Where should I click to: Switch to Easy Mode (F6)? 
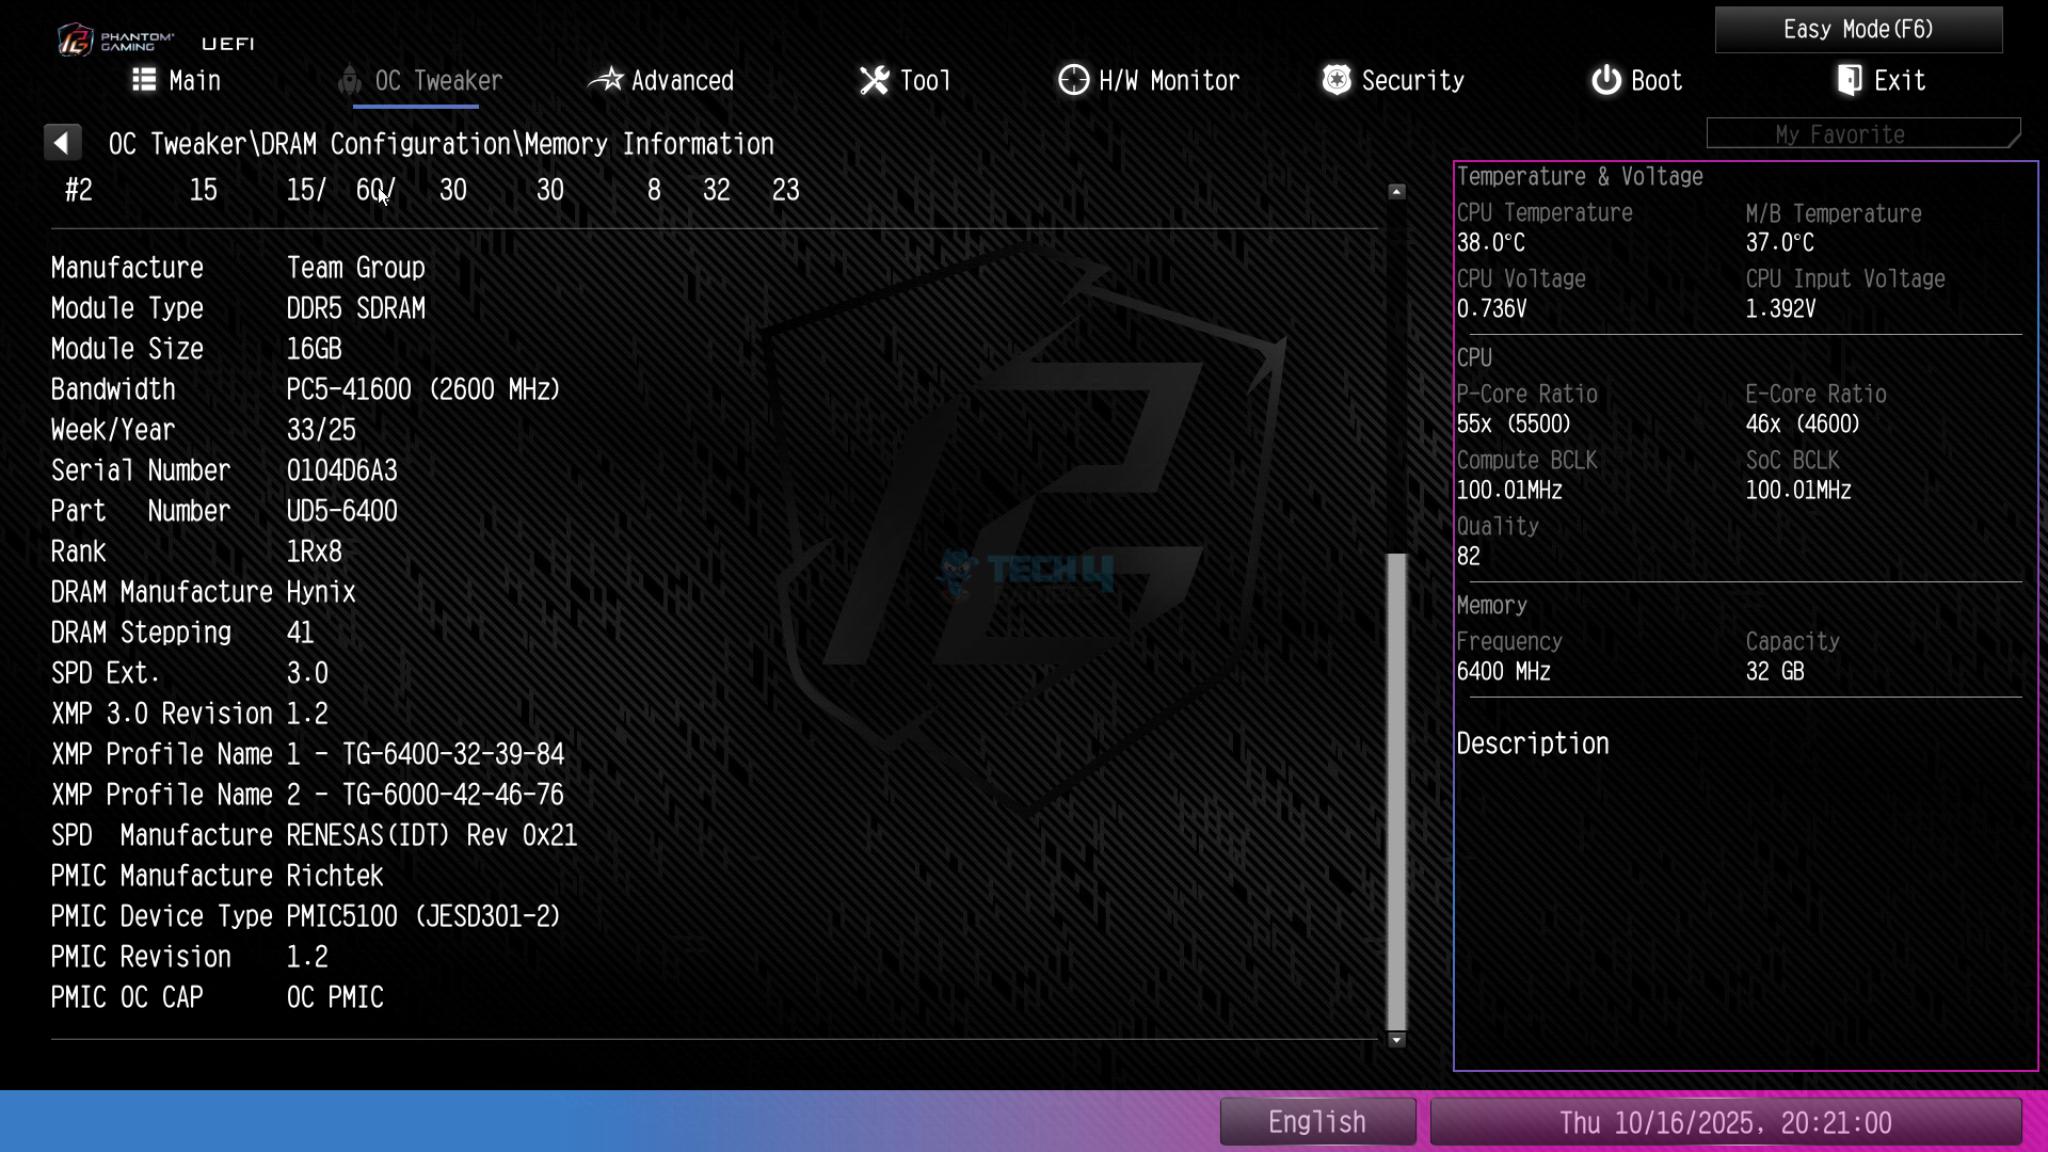[x=1858, y=29]
